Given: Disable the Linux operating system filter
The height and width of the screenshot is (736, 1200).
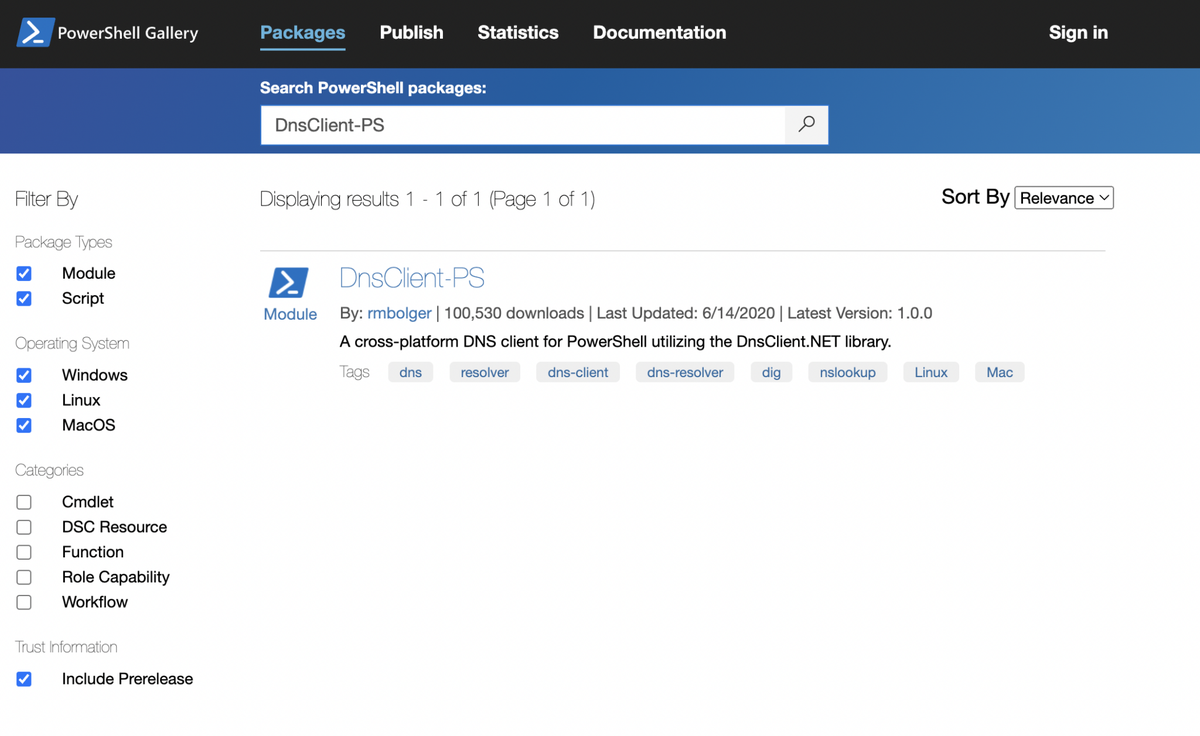Looking at the screenshot, I should pyautogui.click(x=24, y=400).
